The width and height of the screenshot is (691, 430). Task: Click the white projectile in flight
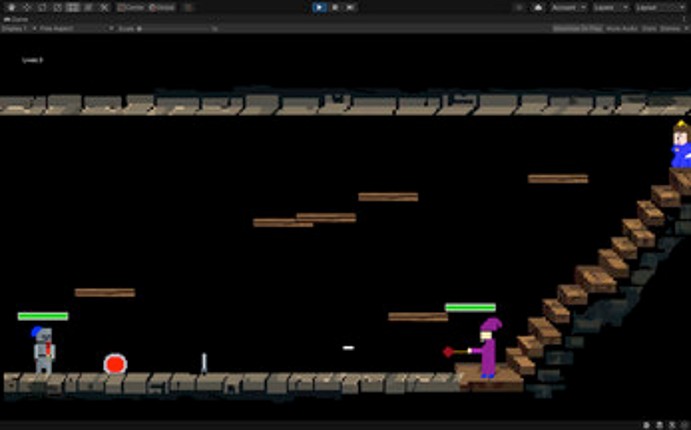pos(349,348)
